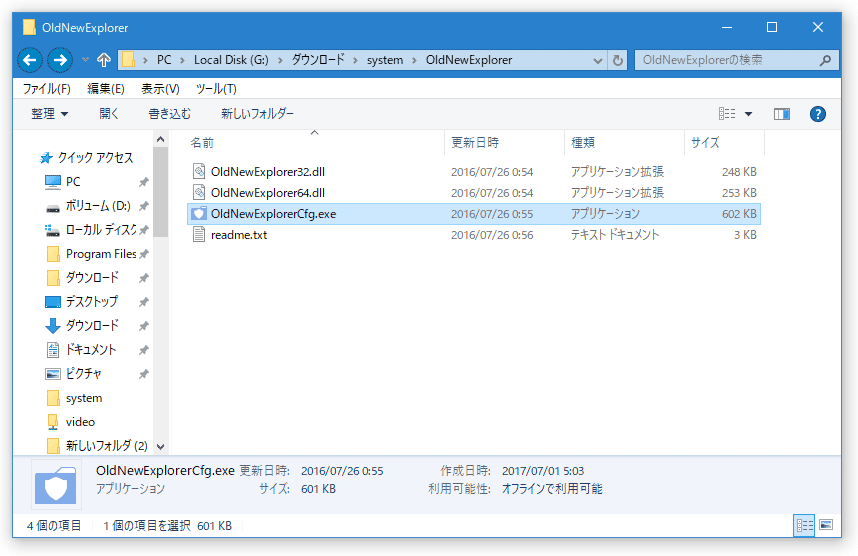Viewport: 858px width, 556px height.
Task: Expand the chevron after PC in breadcrumb
Action: [182, 60]
